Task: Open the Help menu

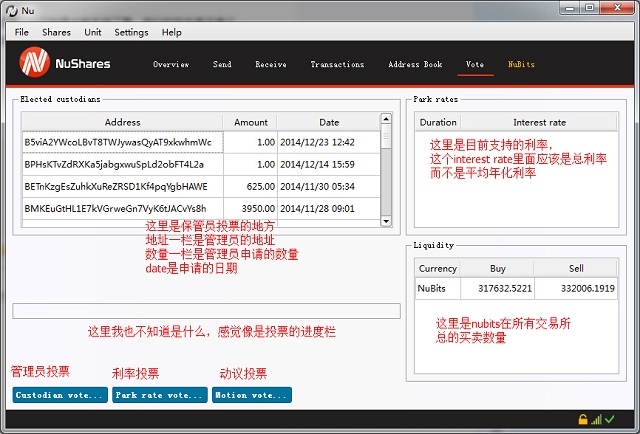Action: coord(171,32)
